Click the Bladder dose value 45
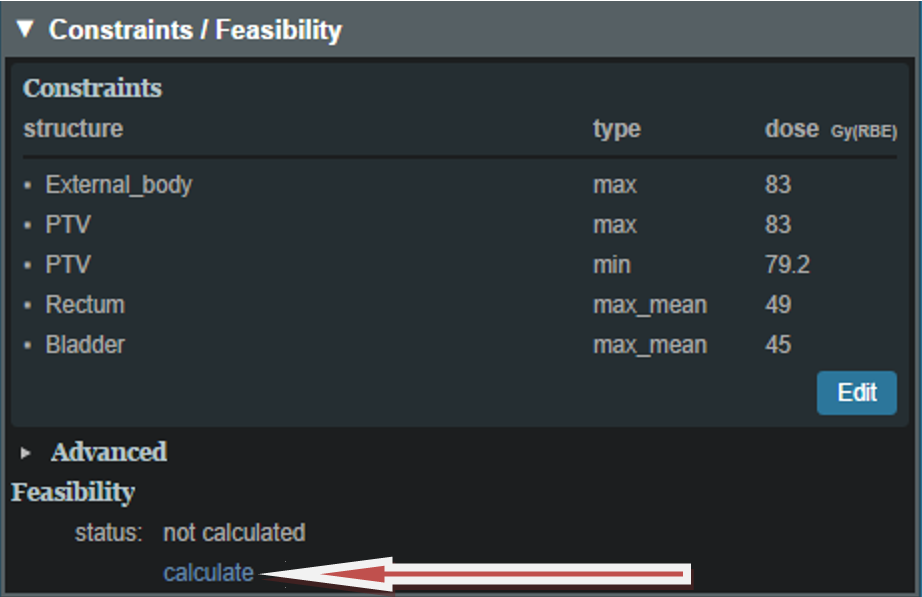This screenshot has height=597, width=922. pos(778,345)
